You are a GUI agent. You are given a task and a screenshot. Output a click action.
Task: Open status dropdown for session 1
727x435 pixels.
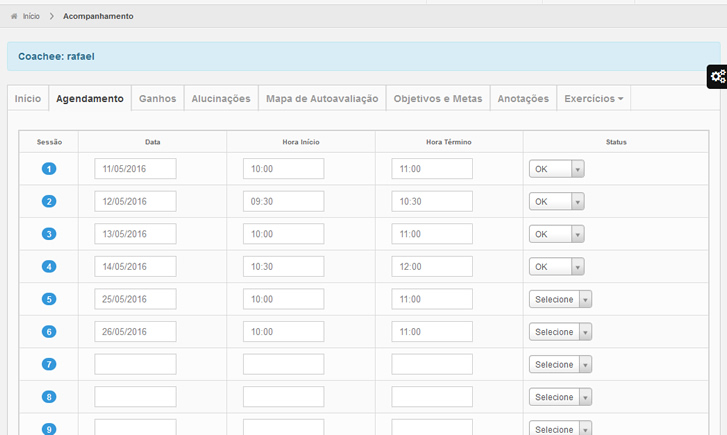556,169
